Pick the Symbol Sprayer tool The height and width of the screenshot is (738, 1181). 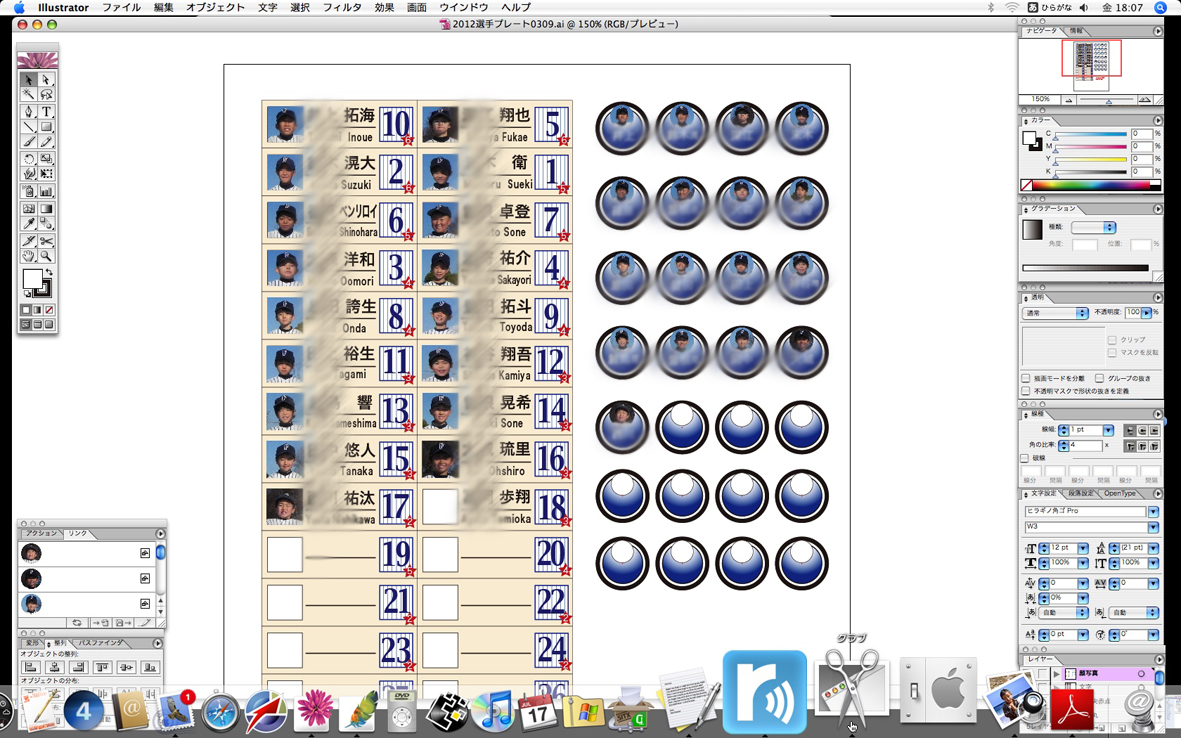point(29,191)
